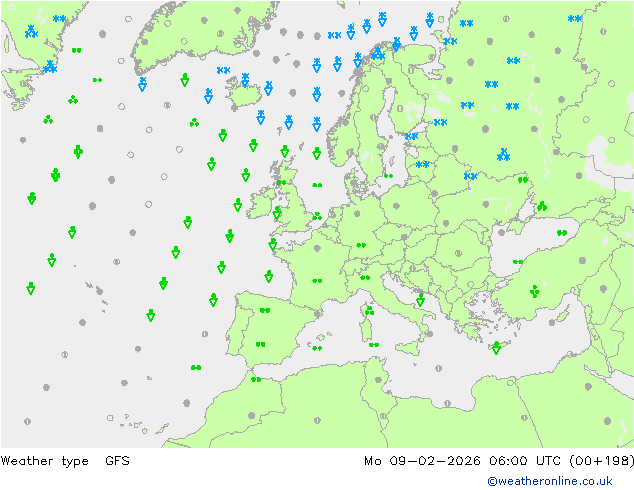The height and width of the screenshot is (490, 634).
Task: Select the drizzle symbol south of Sardinia
Action: 374,344
